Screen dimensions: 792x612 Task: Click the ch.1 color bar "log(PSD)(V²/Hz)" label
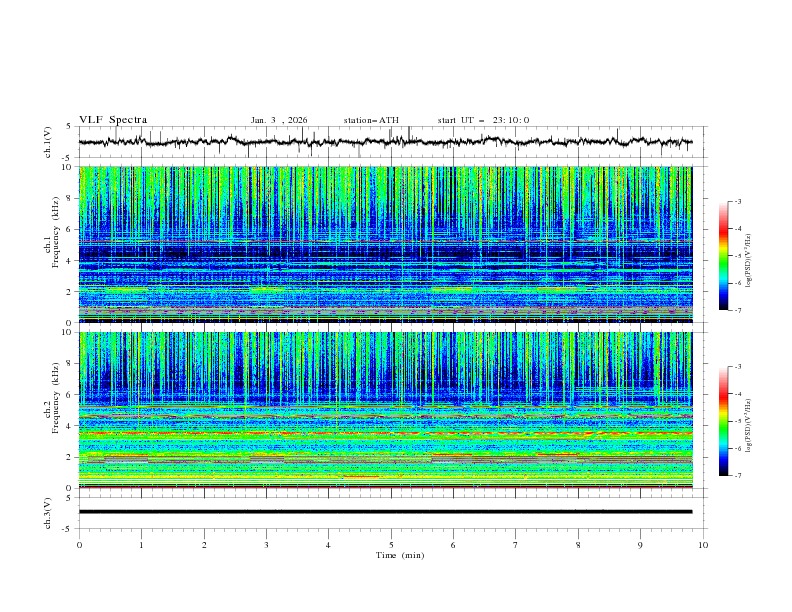[x=748, y=261]
